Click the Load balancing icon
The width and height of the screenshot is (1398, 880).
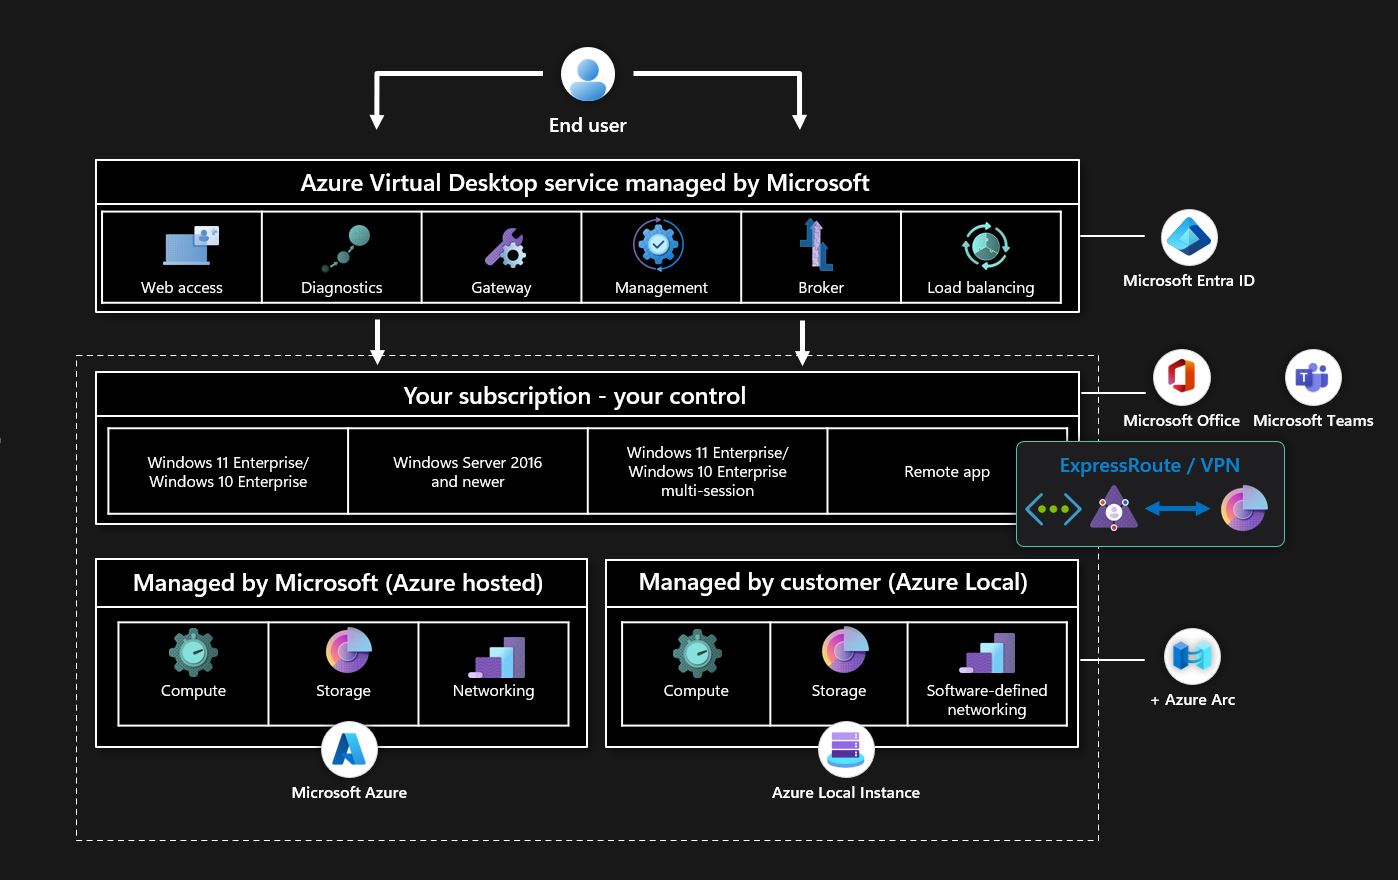point(985,246)
